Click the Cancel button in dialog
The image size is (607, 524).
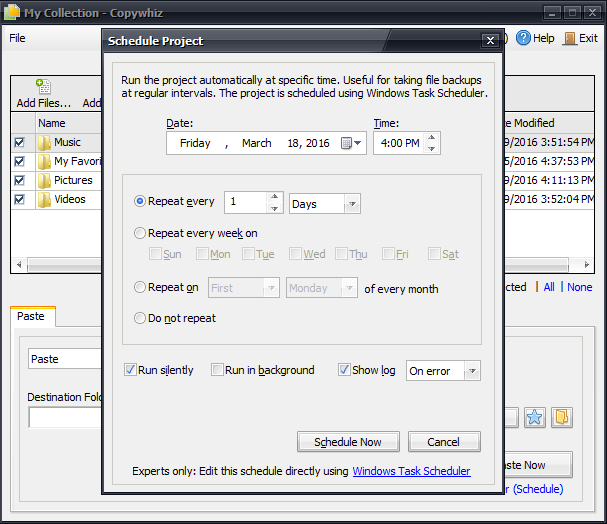coord(444,442)
